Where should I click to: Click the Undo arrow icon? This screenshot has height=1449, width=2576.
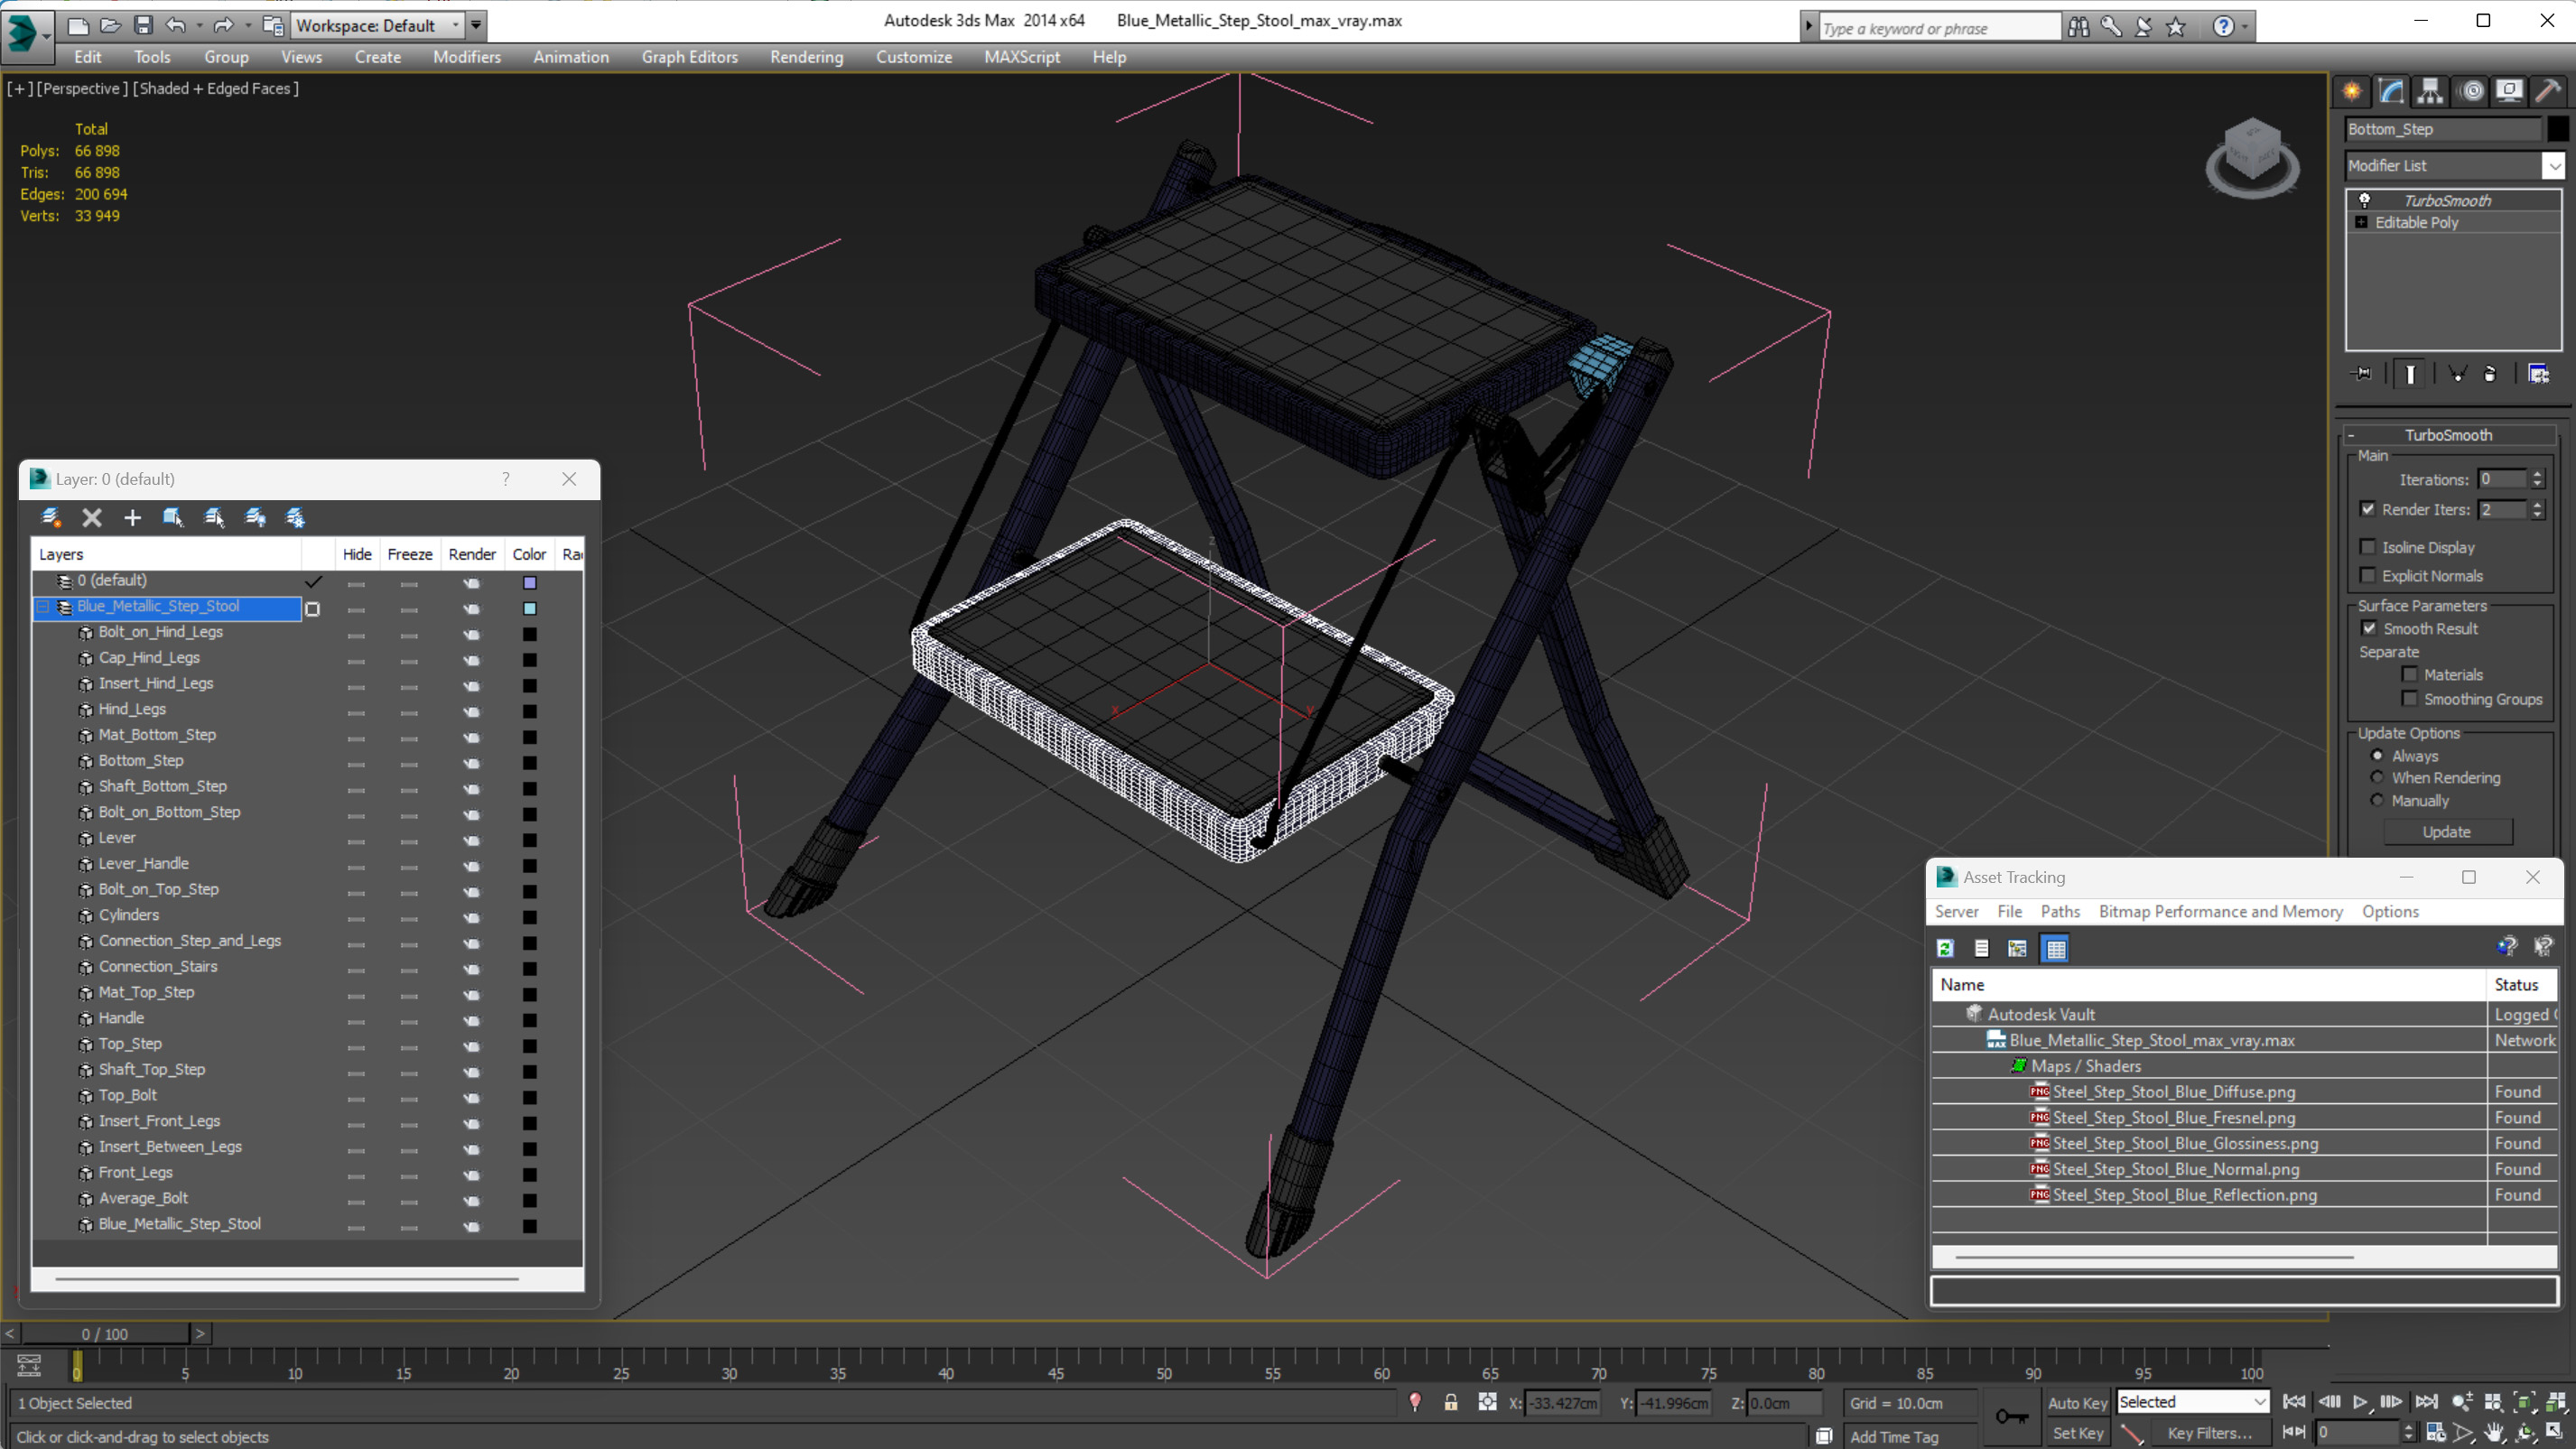coord(176,25)
